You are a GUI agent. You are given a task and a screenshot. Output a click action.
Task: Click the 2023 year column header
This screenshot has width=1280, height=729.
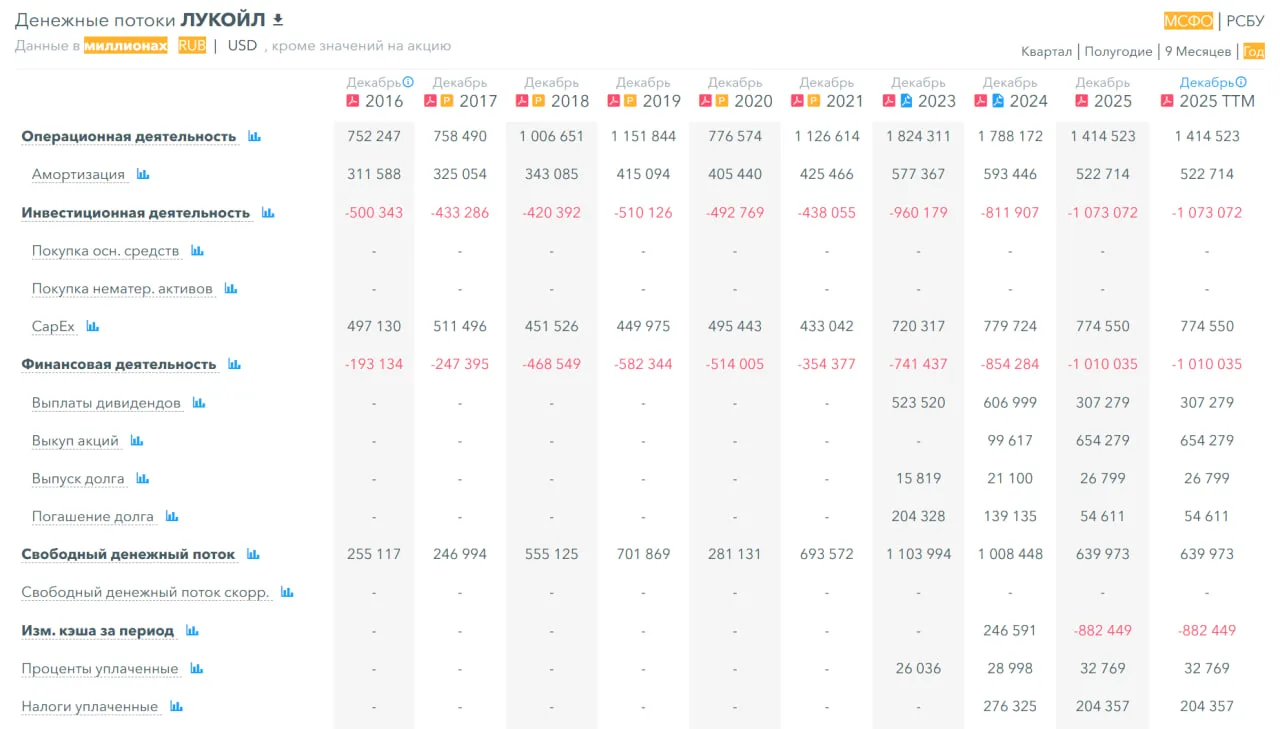(x=937, y=101)
